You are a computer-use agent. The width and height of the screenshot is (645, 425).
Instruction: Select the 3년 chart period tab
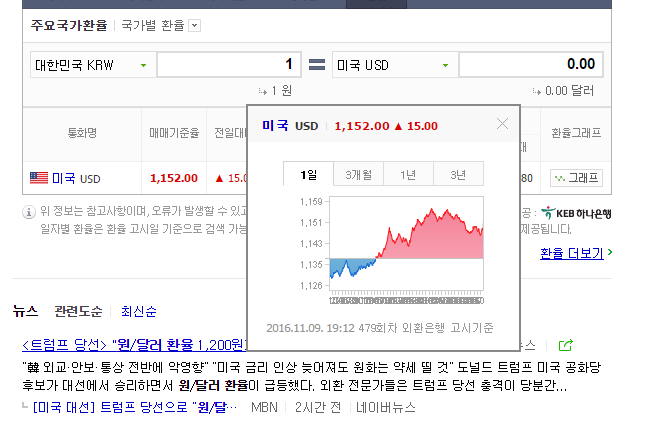coord(458,174)
